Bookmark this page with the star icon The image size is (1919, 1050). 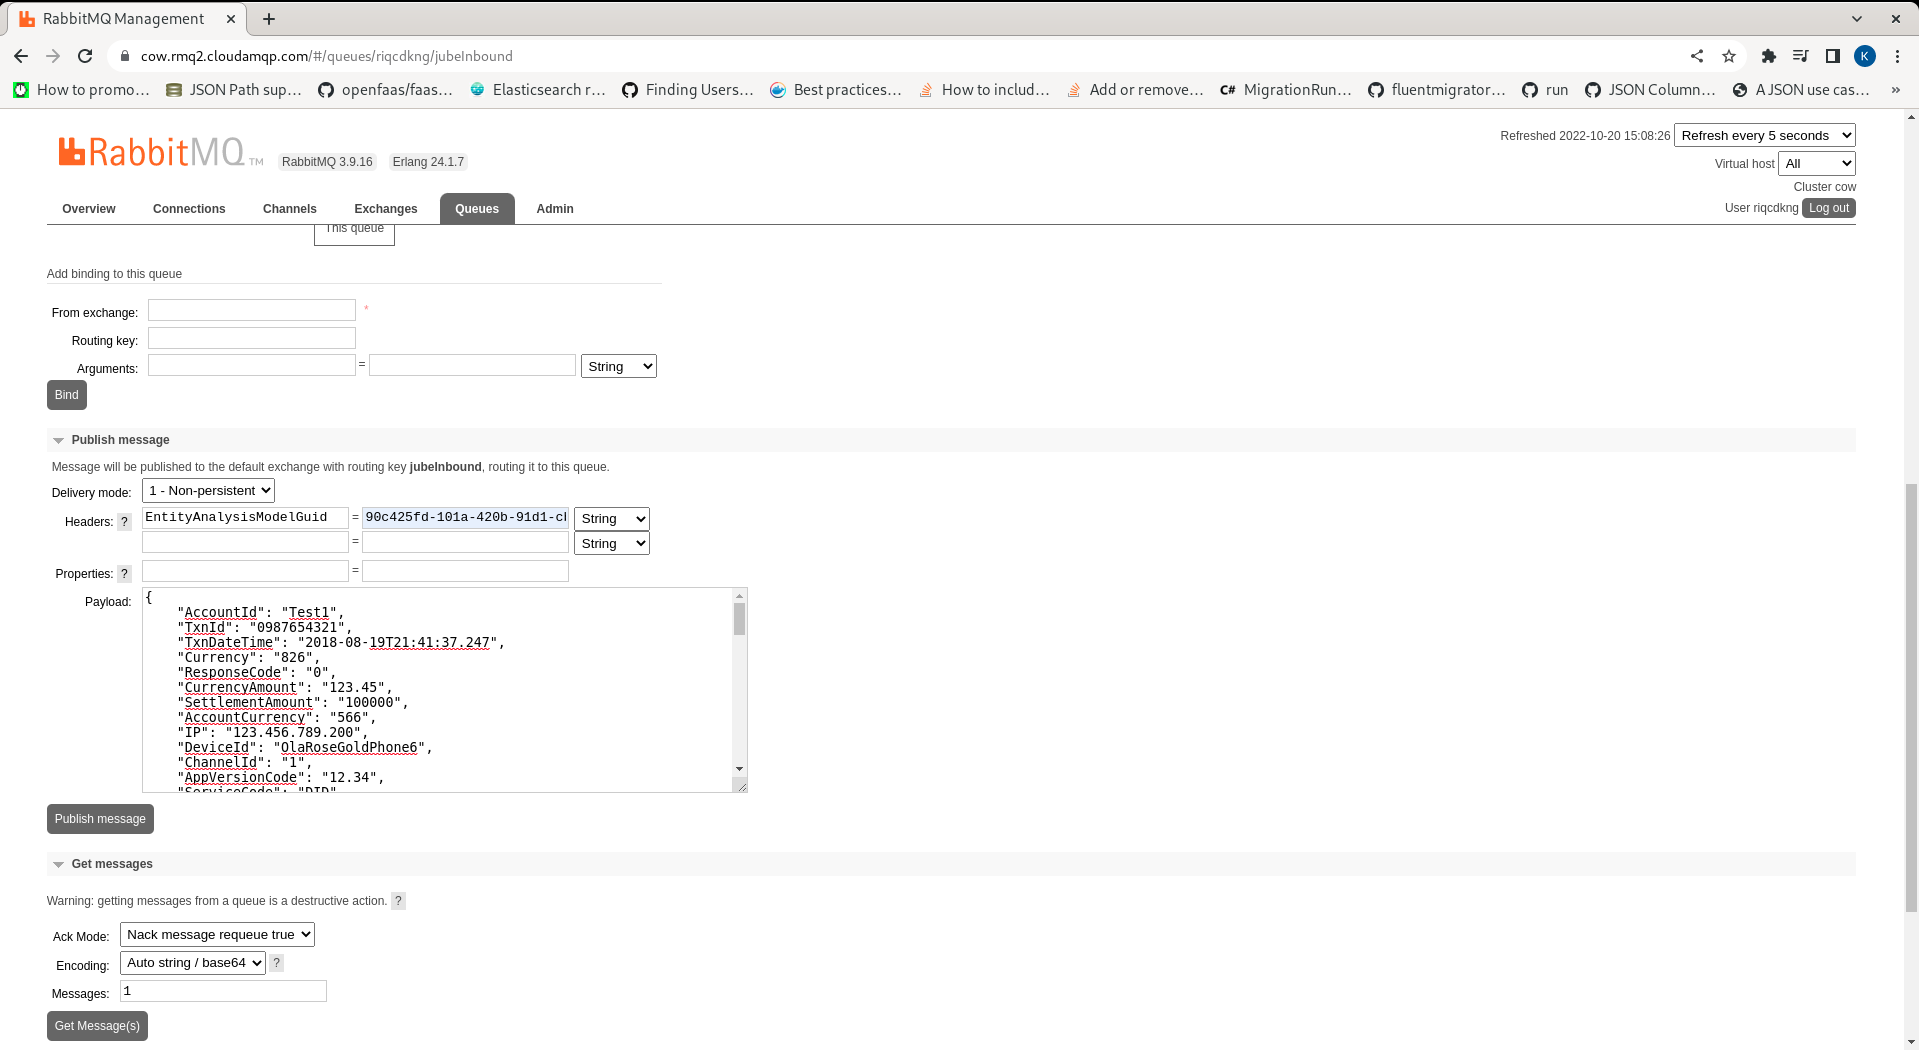[1729, 56]
